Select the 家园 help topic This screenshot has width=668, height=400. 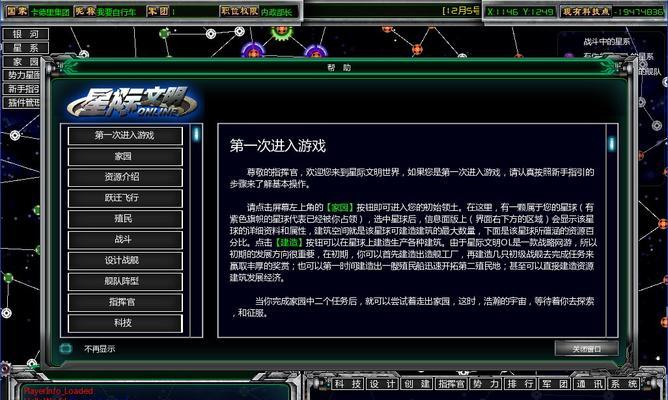[125, 157]
